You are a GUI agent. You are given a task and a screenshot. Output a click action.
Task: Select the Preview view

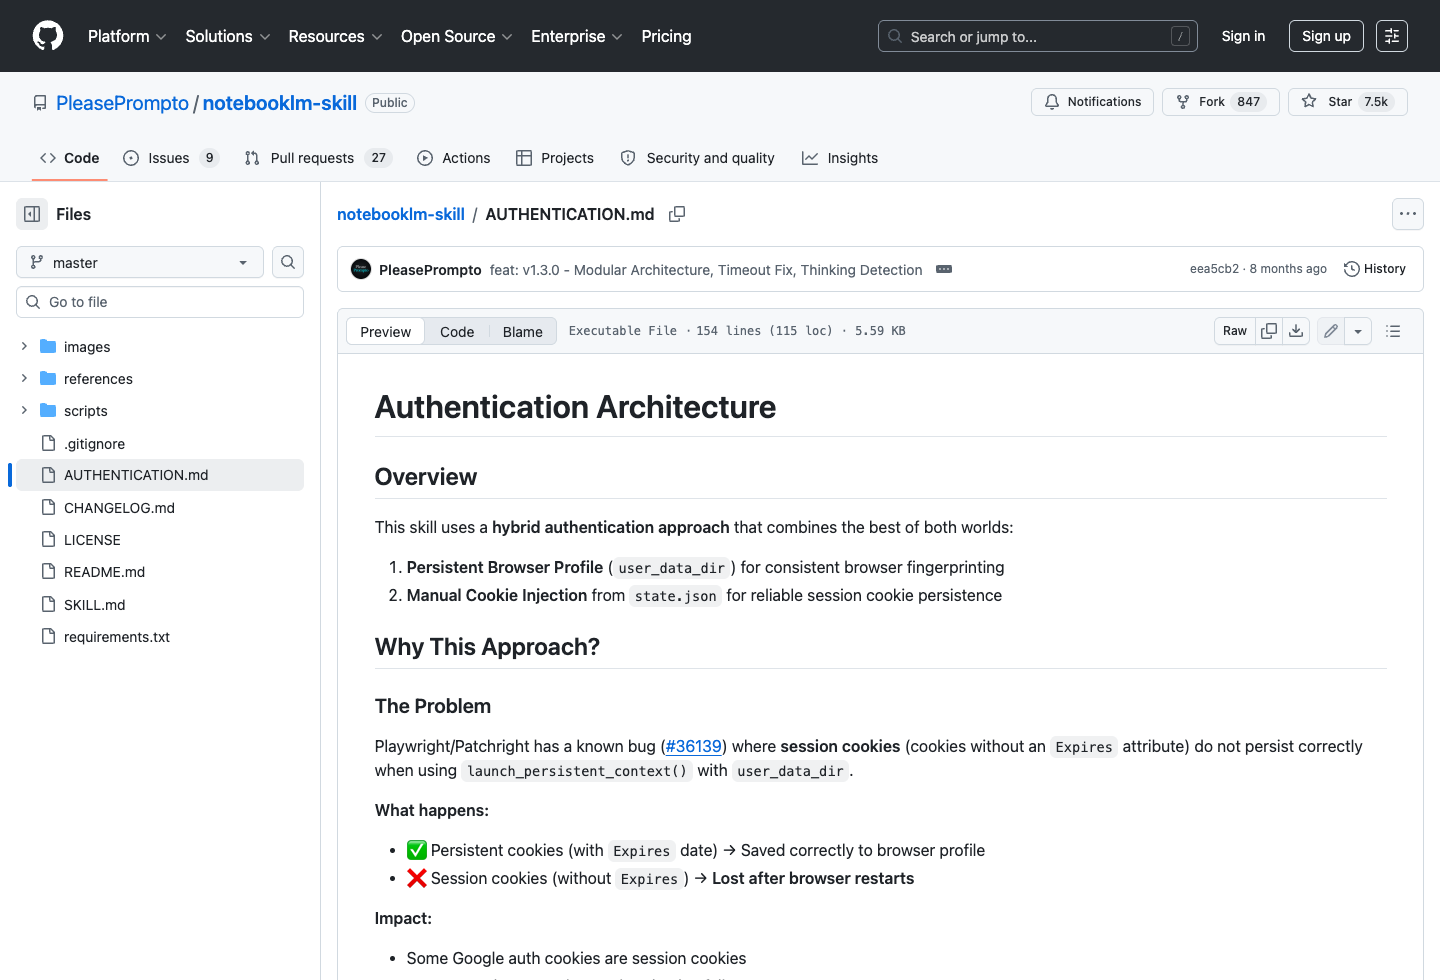click(x=385, y=332)
